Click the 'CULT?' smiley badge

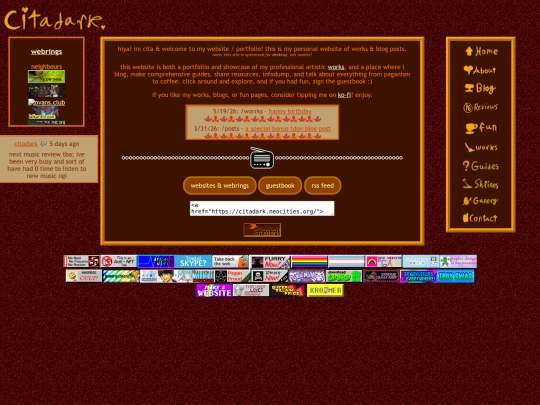(84, 276)
